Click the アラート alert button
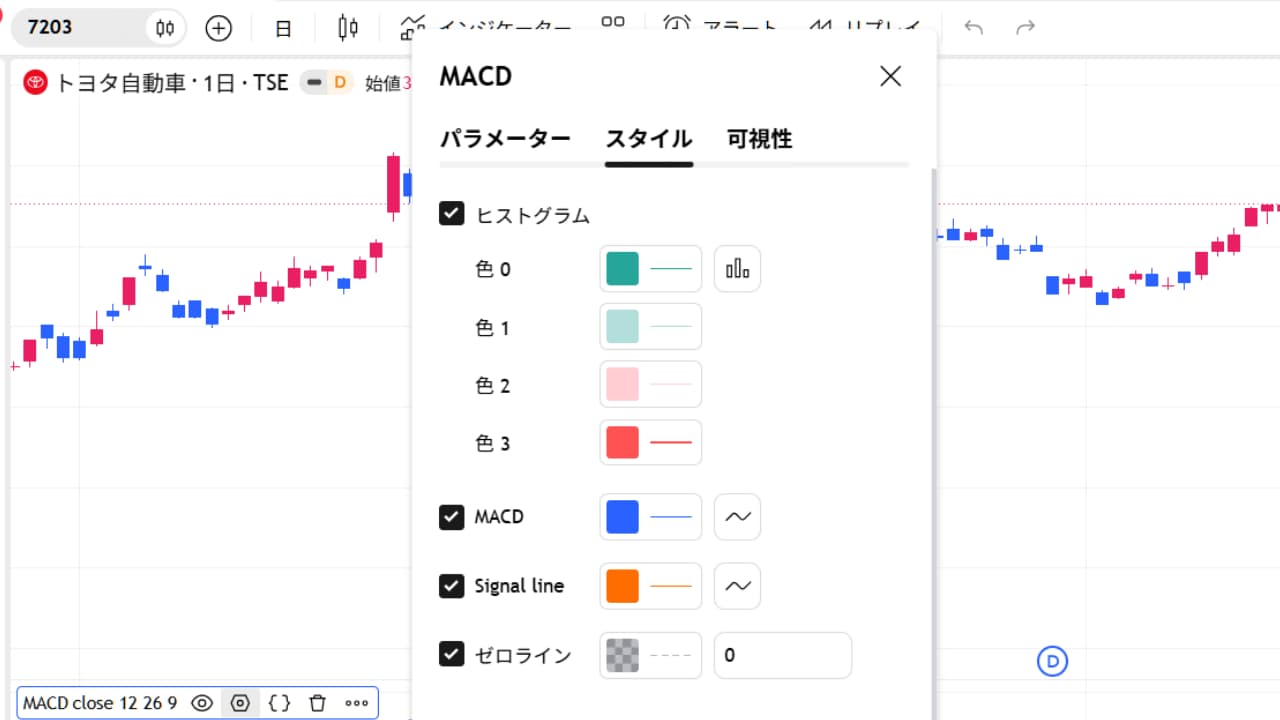Viewport: 1280px width, 720px height. point(720,28)
